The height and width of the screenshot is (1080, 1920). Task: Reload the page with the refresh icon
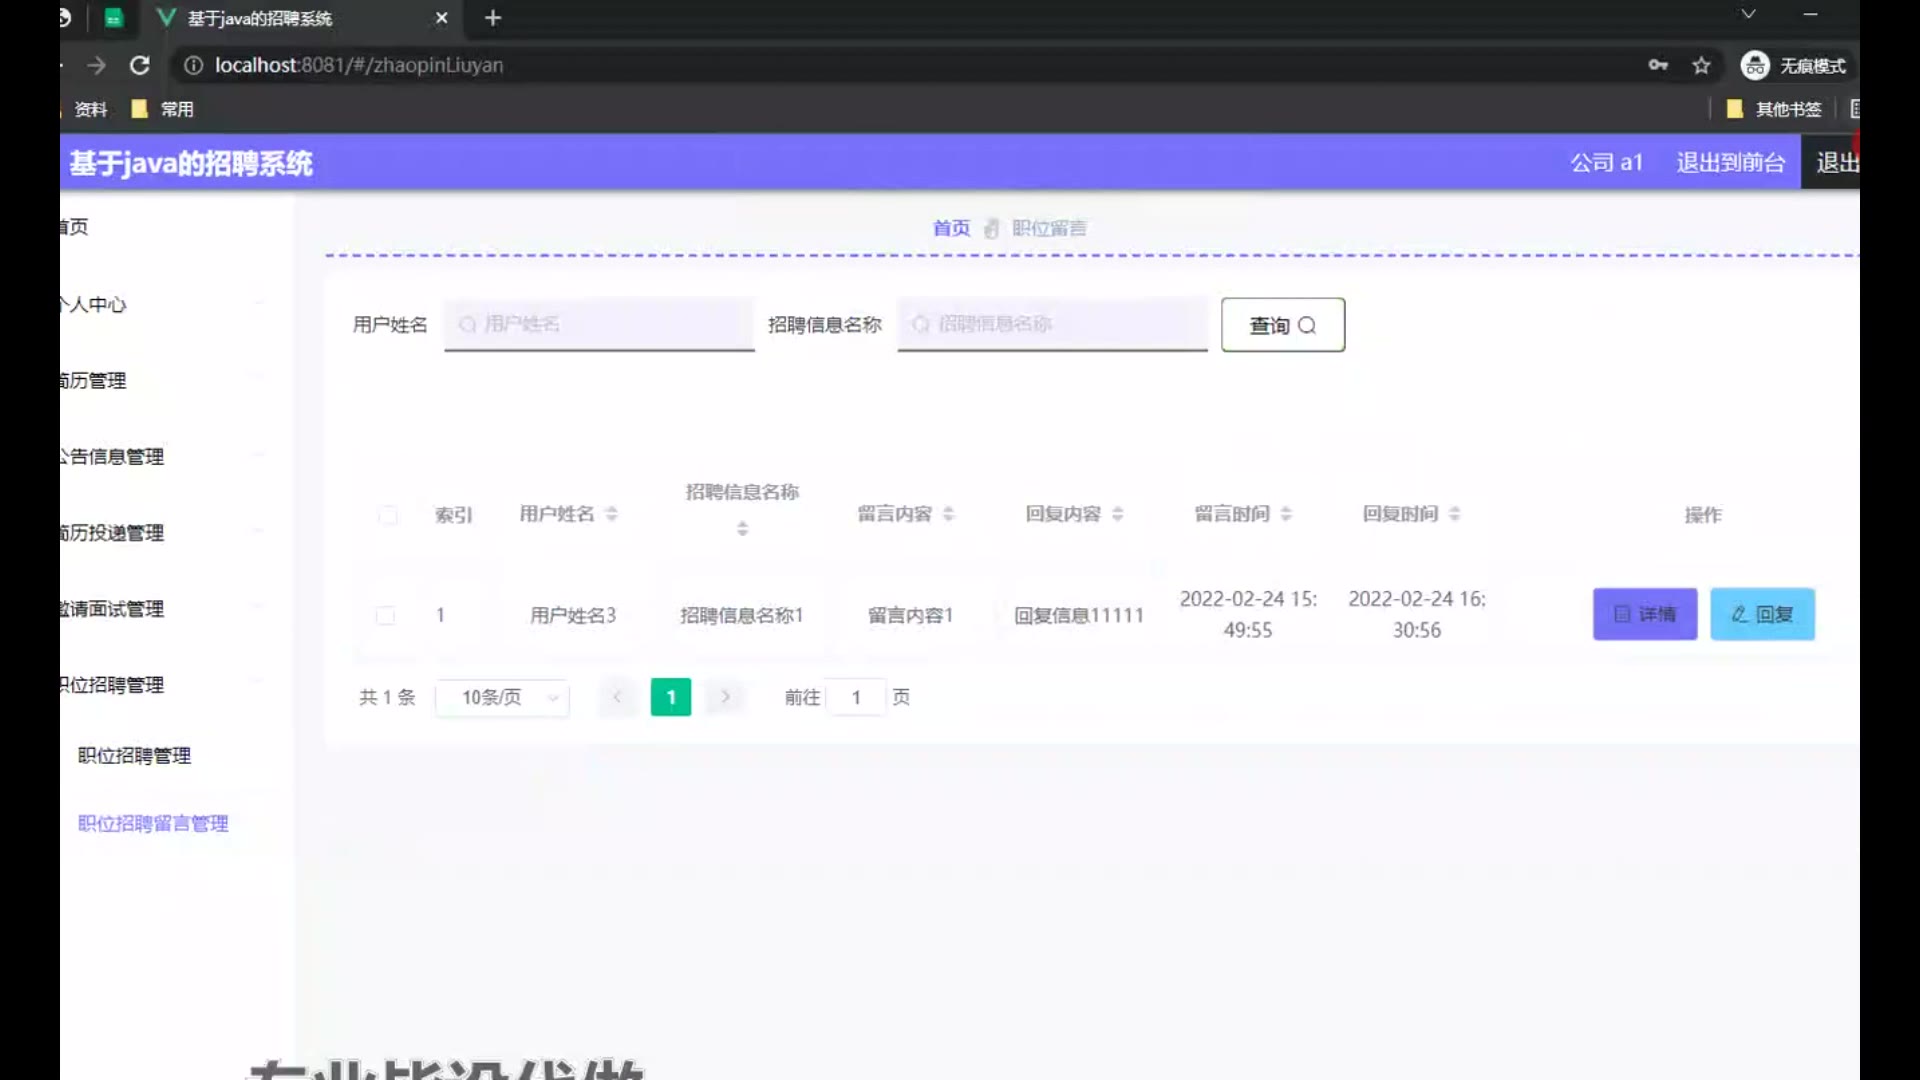click(140, 65)
